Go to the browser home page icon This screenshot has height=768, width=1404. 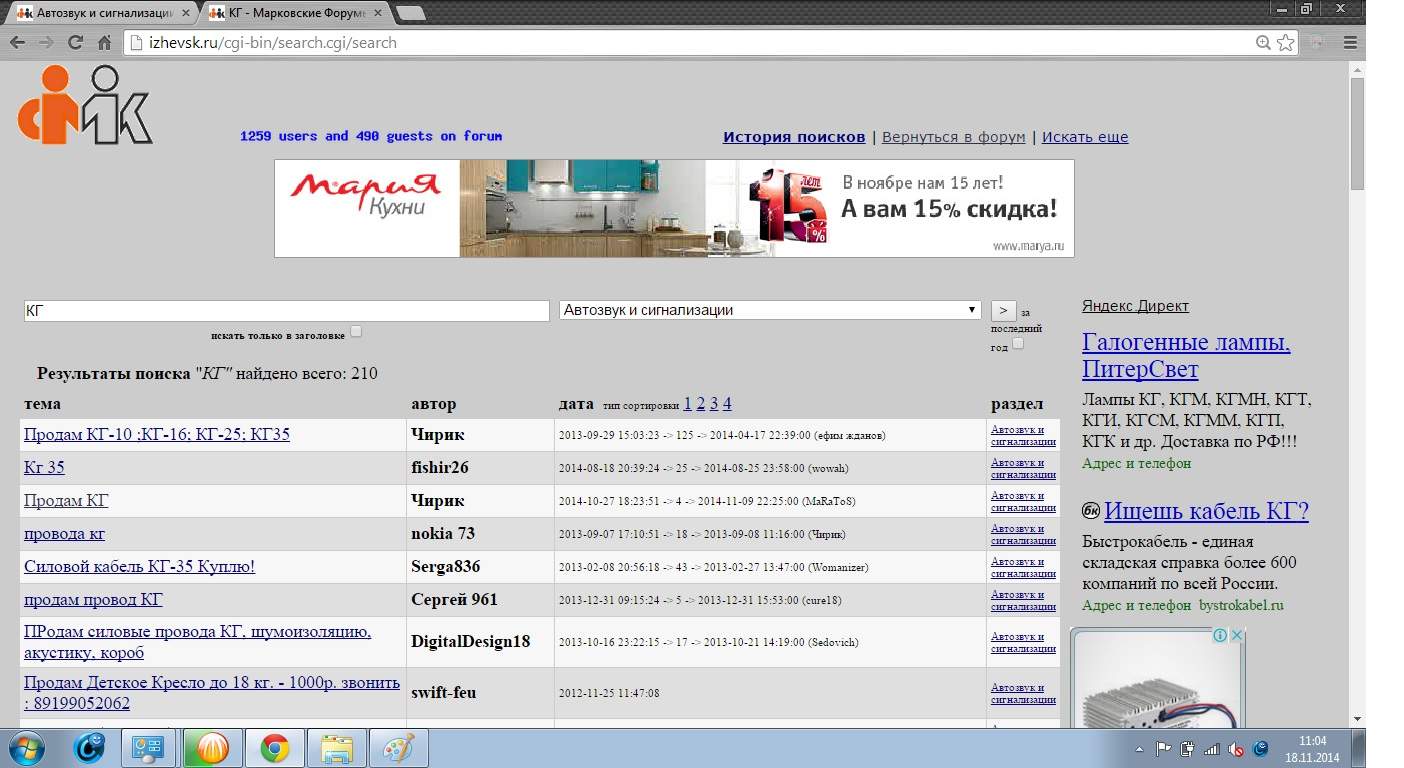click(104, 43)
